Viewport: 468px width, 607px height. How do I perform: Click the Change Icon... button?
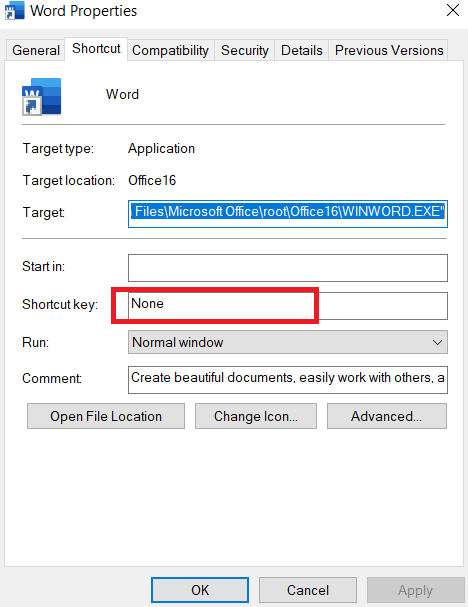click(256, 416)
